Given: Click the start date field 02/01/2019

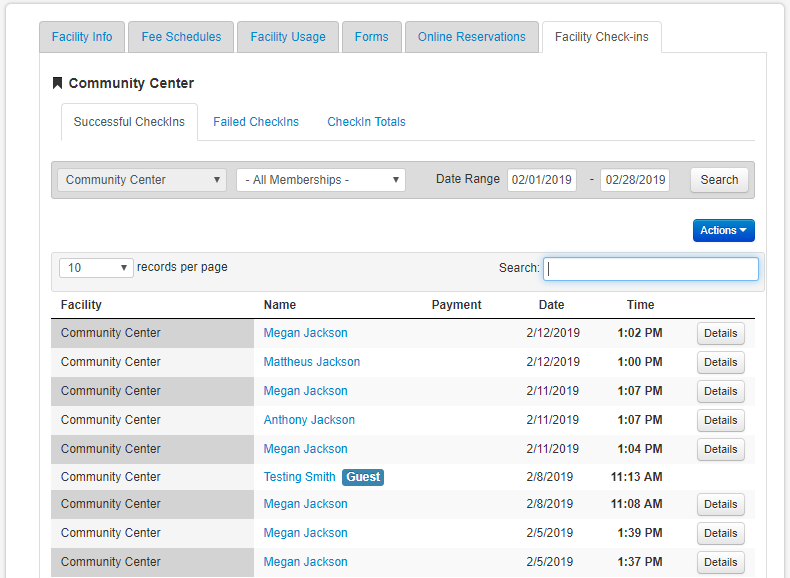Looking at the screenshot, I should coord(541,180).
